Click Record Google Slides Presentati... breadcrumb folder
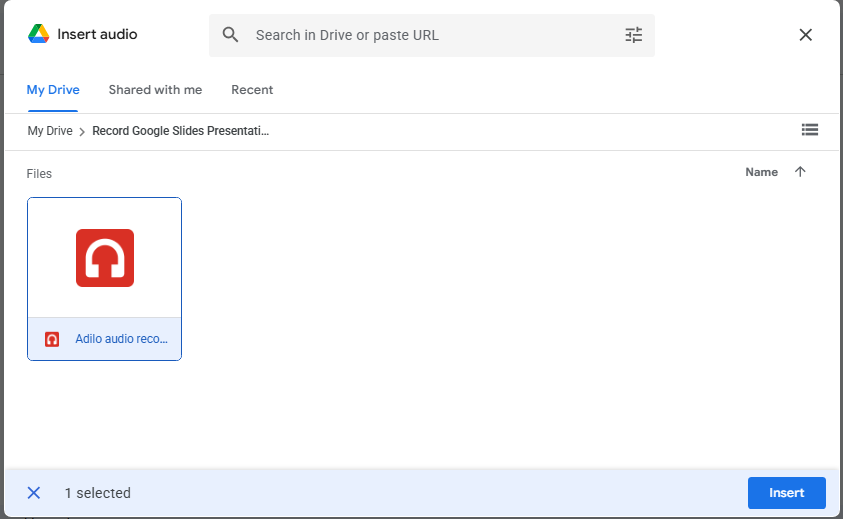The image size is (843, 519). [x=180, y=131]
